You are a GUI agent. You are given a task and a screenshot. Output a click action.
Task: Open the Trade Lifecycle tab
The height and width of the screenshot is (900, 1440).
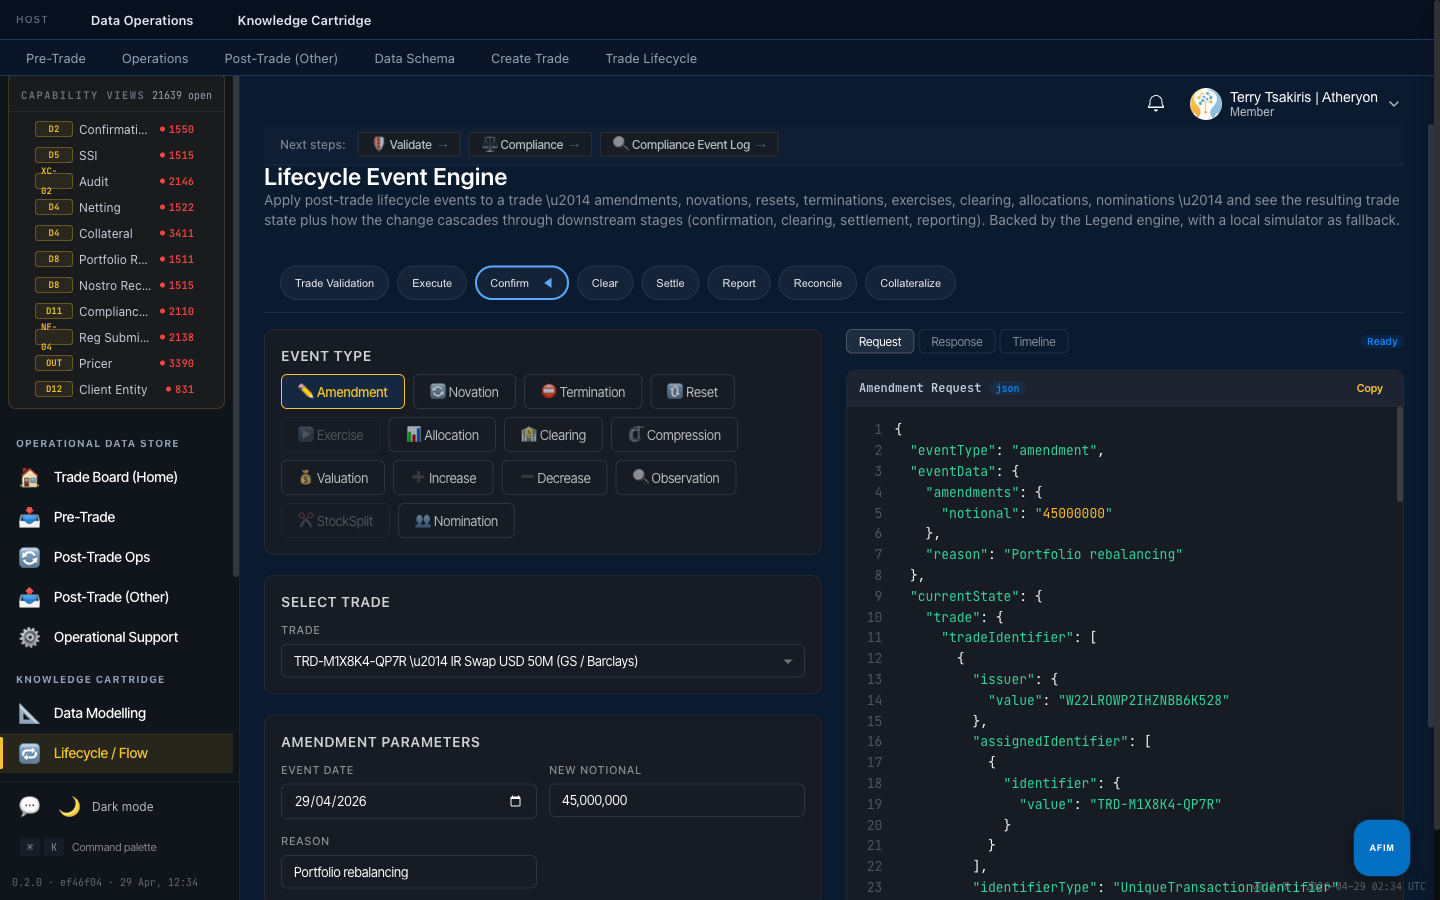pyautogui.click(x=651, y=58)
